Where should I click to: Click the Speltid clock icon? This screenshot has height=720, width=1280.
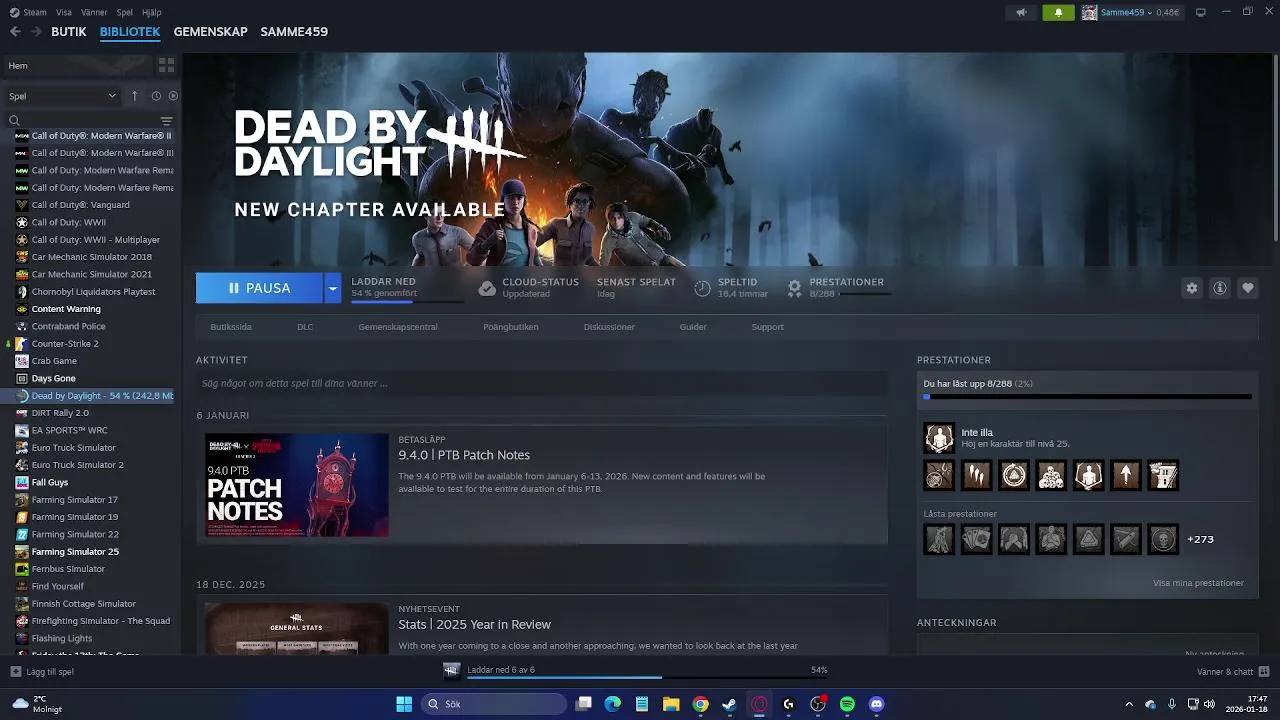click(703, 288)
